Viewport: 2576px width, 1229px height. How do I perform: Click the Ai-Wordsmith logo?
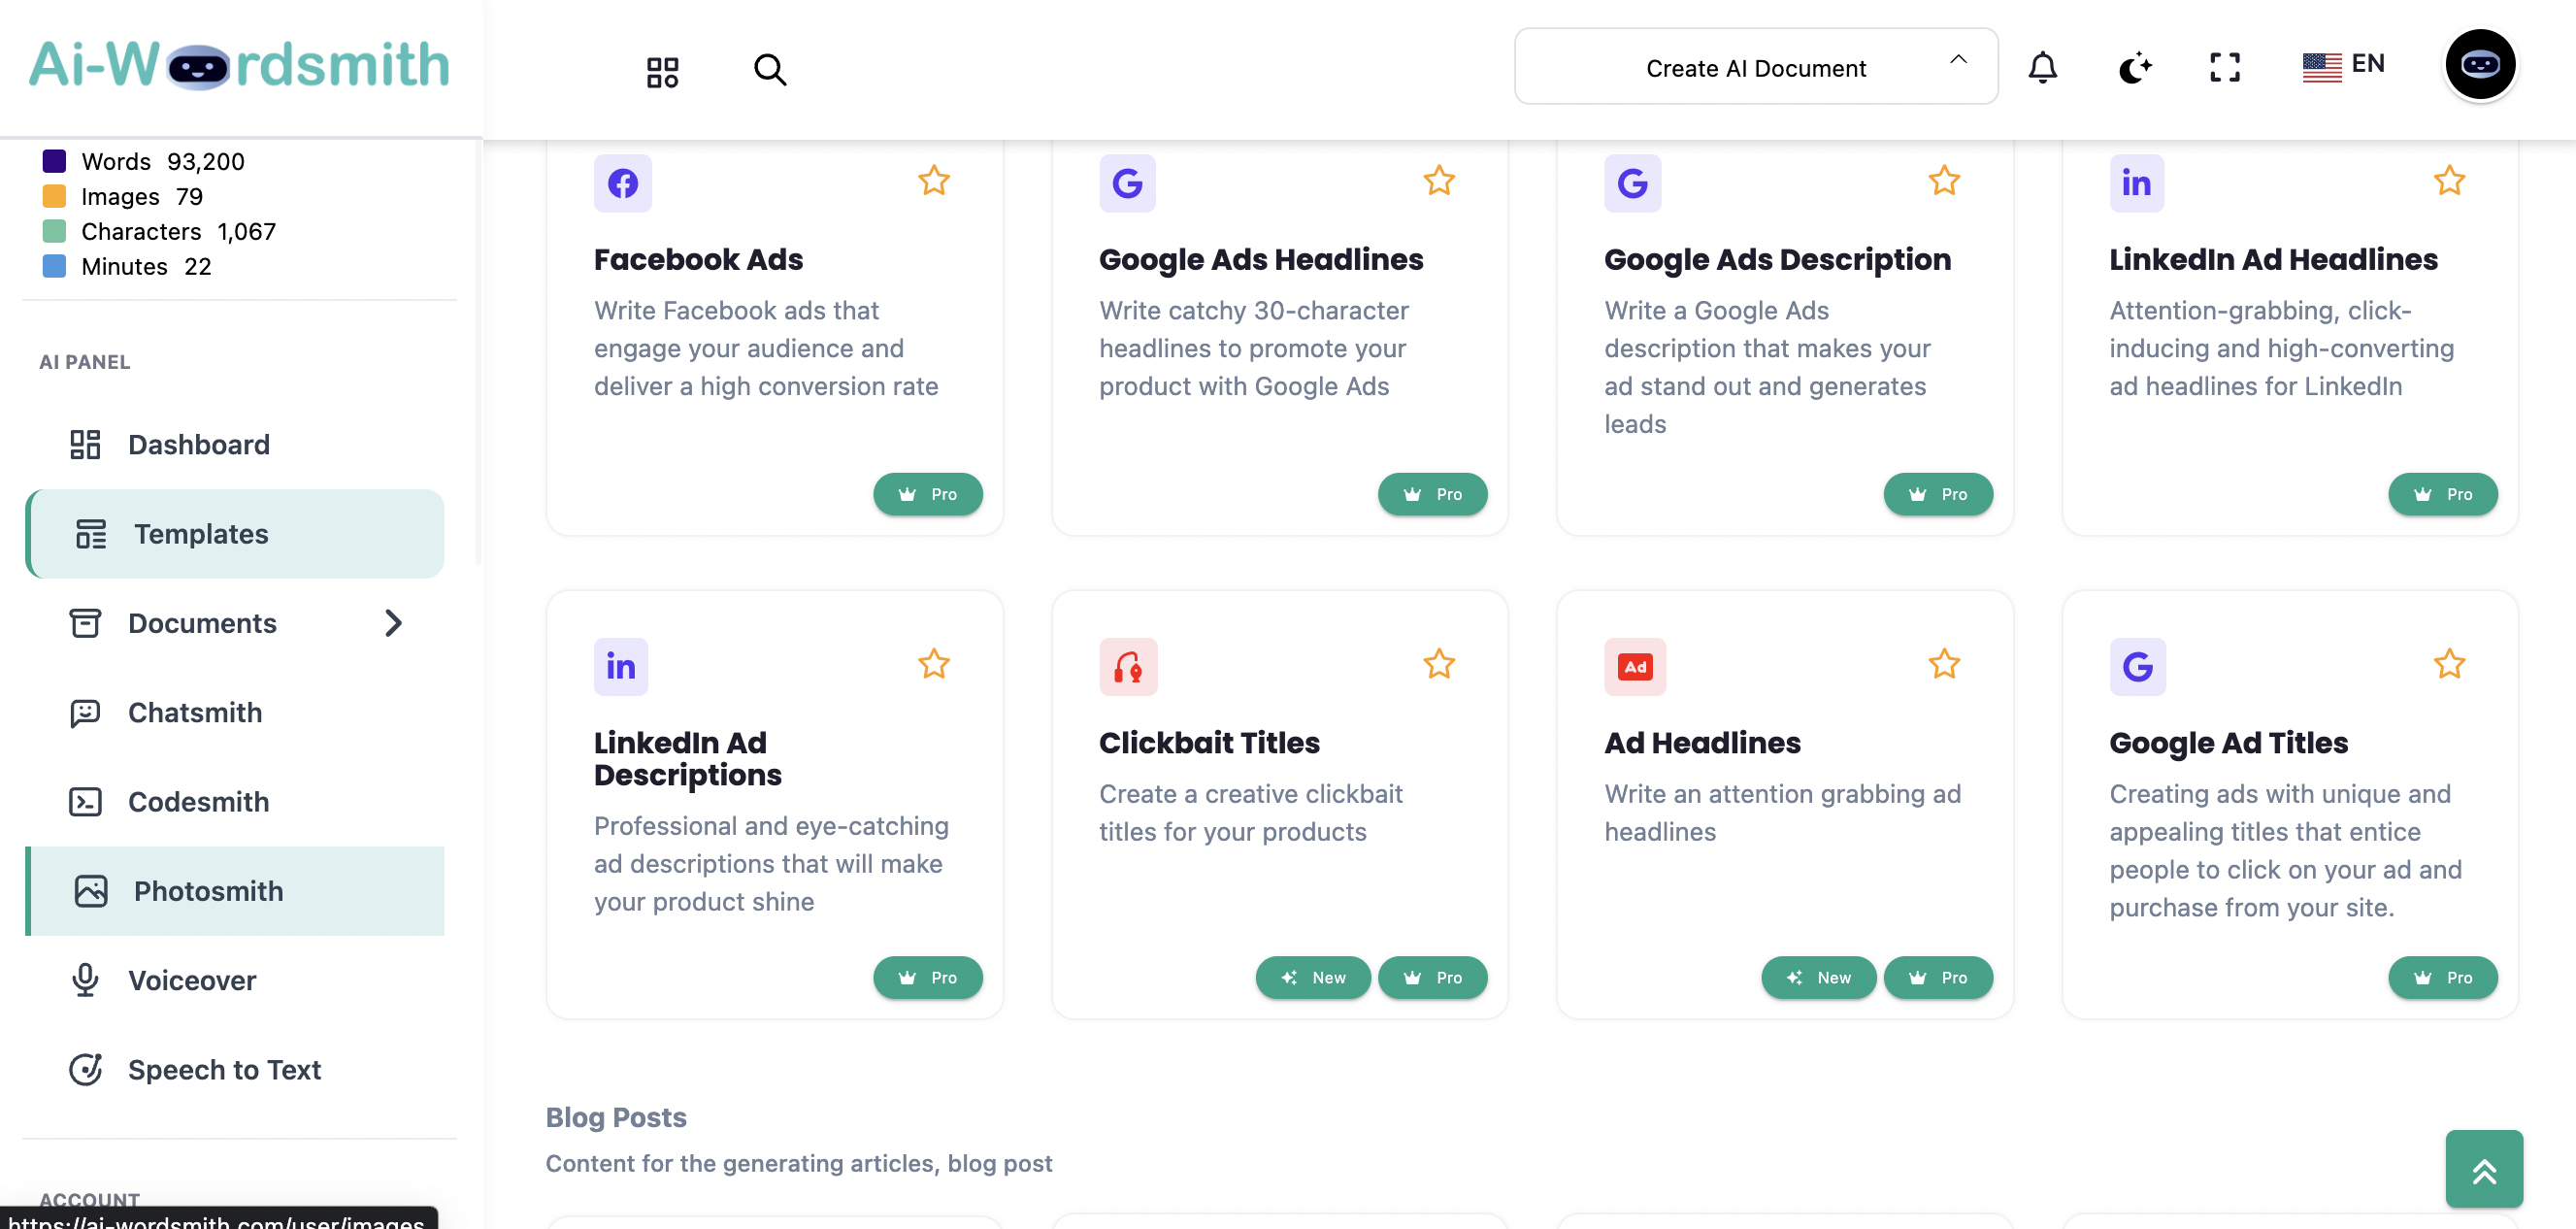tap(239, 65)
